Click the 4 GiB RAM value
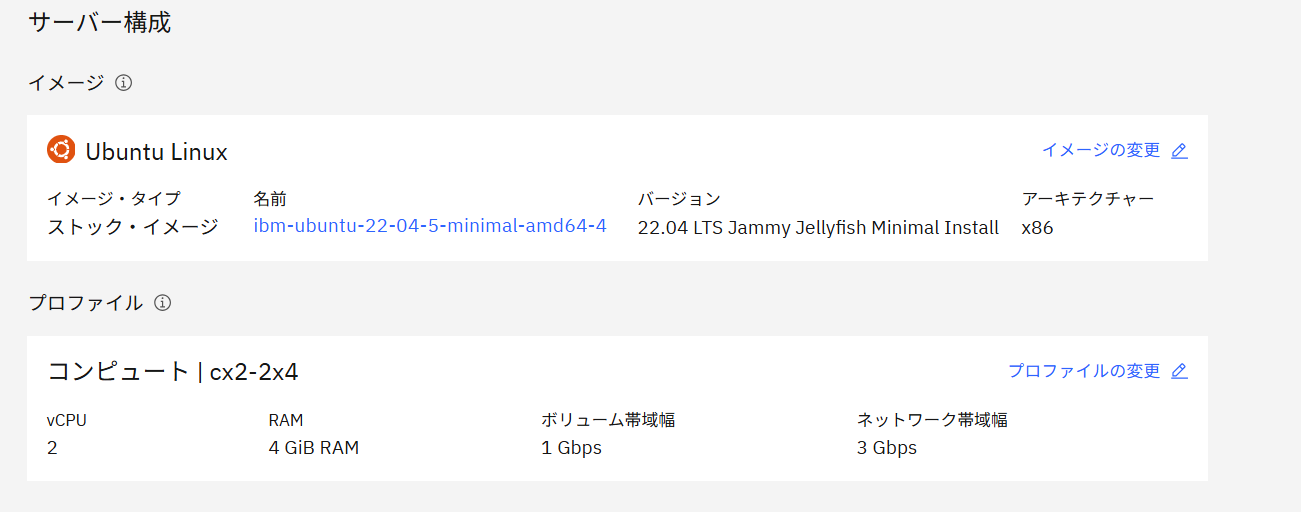1301x512 pixels. [314, 448]
